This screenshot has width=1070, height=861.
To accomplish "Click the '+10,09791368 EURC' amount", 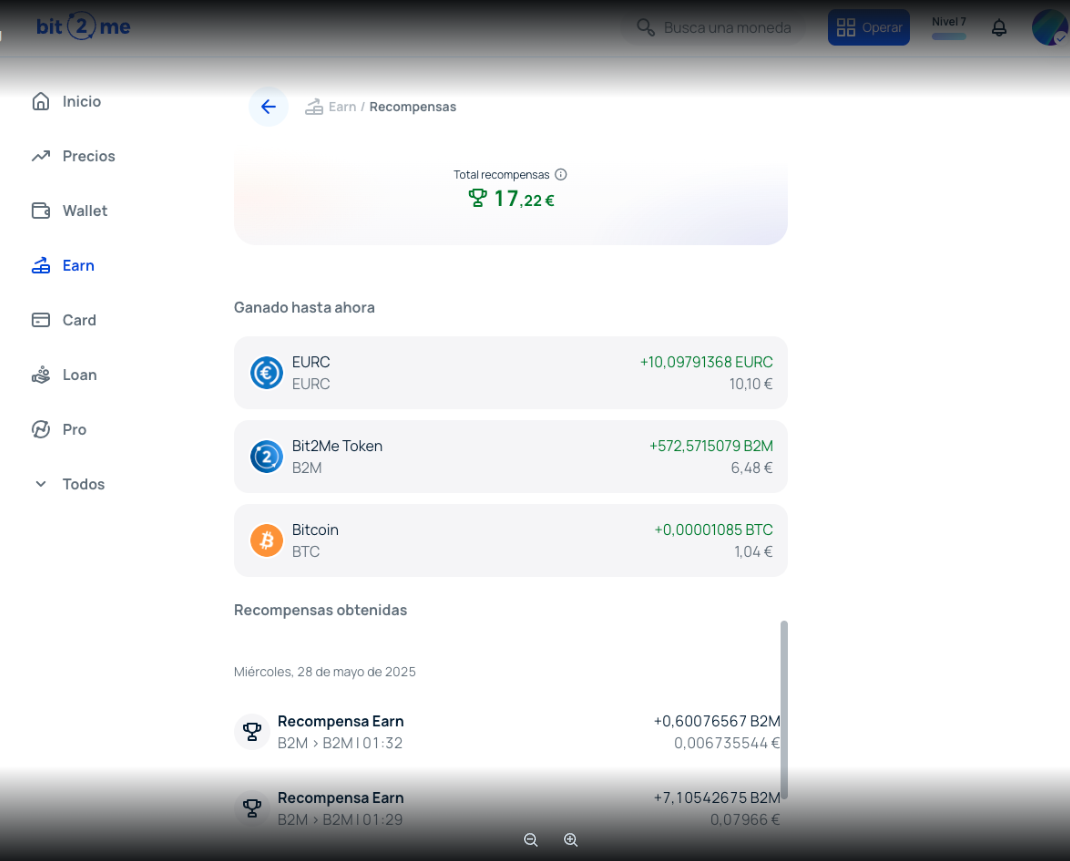I will 706,362.
